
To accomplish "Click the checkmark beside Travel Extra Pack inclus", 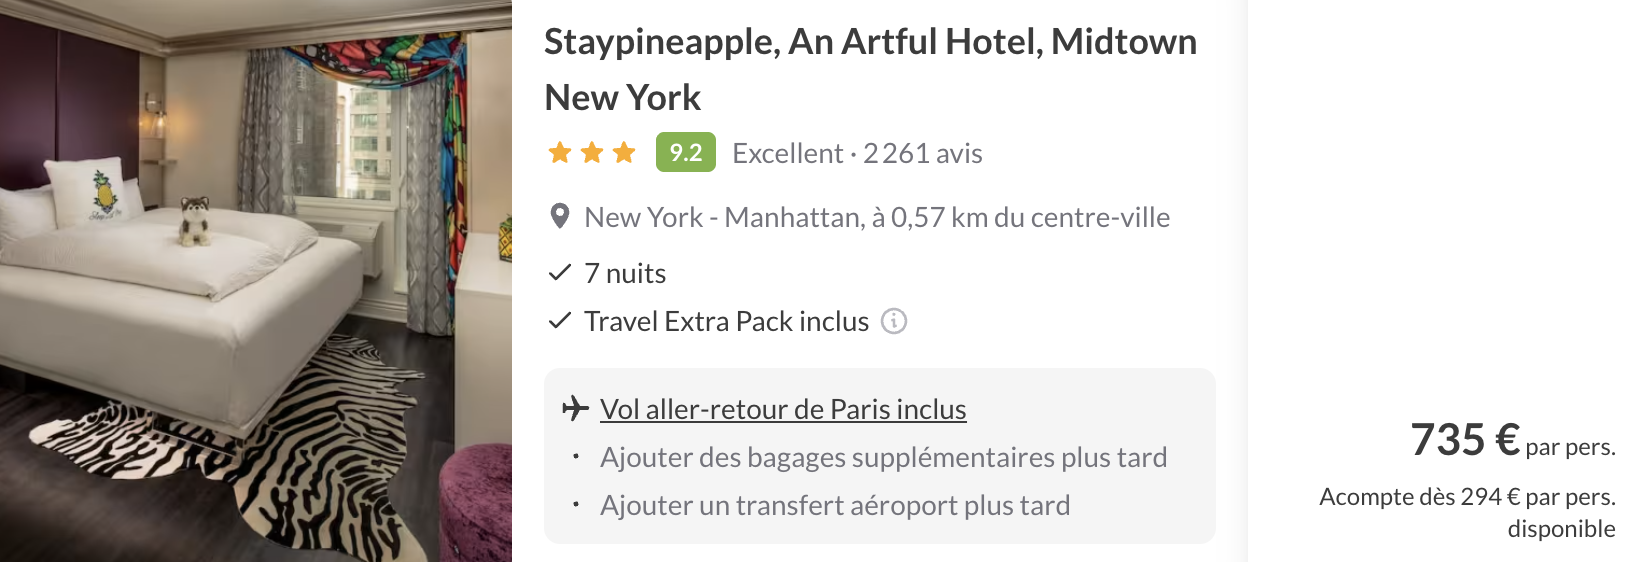I will (x=560, y=320).
